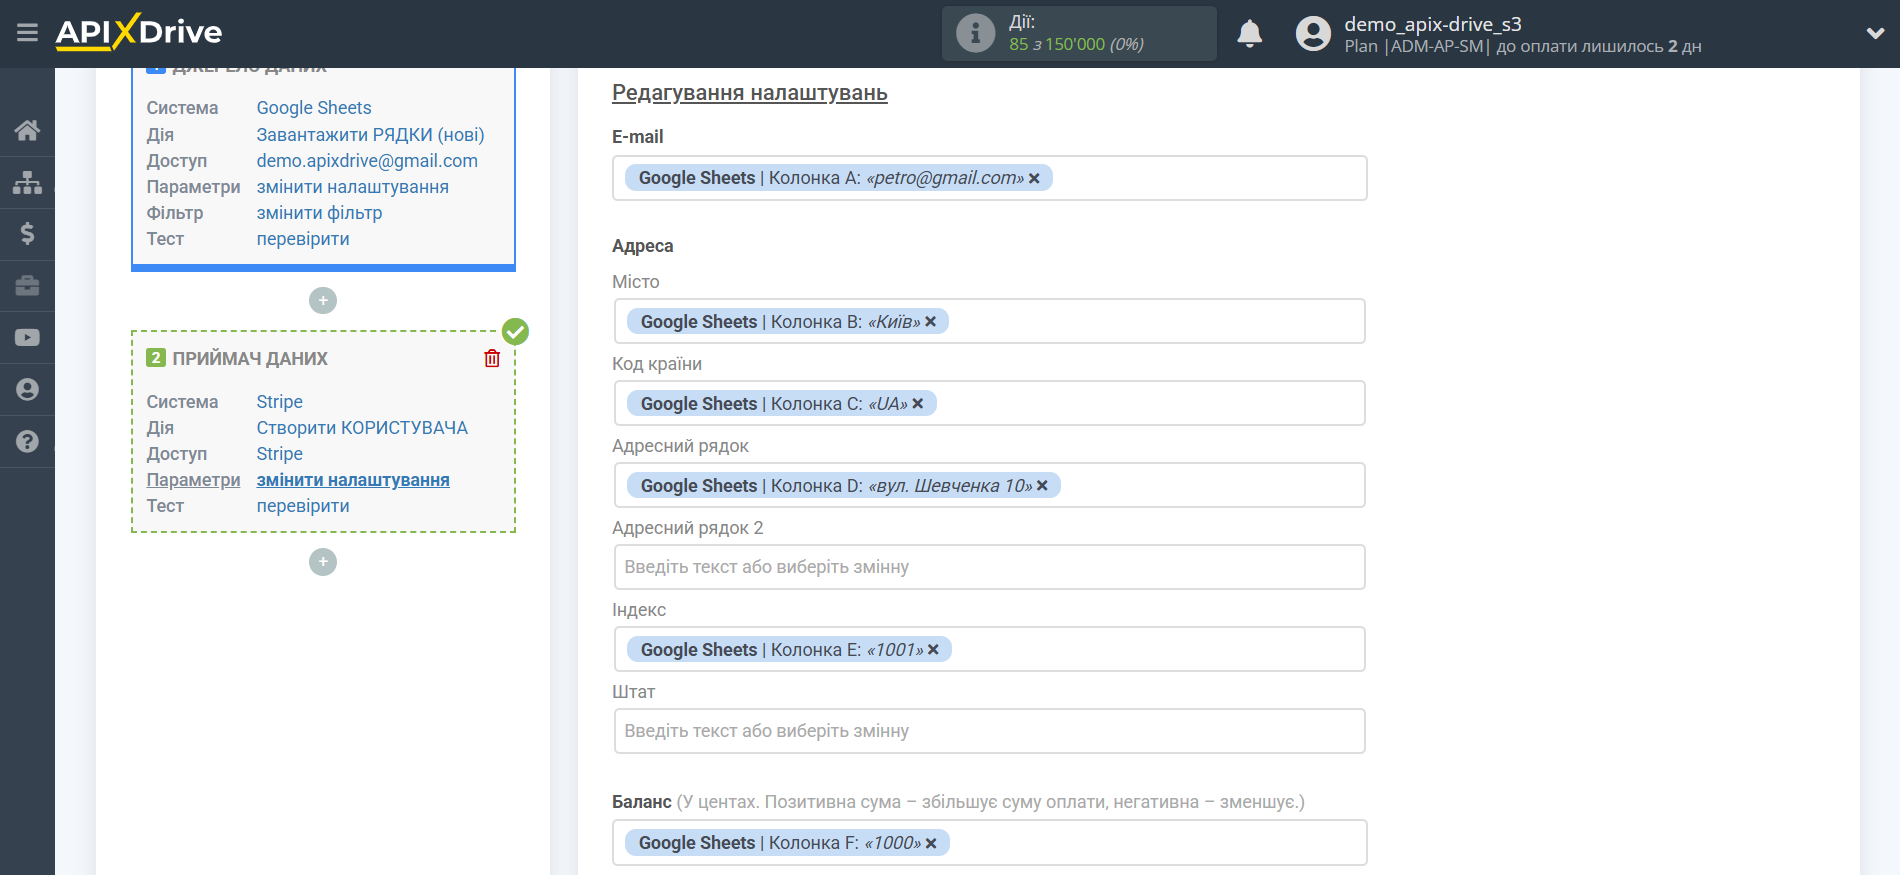Click the empty Штат field

coord(990,731)
